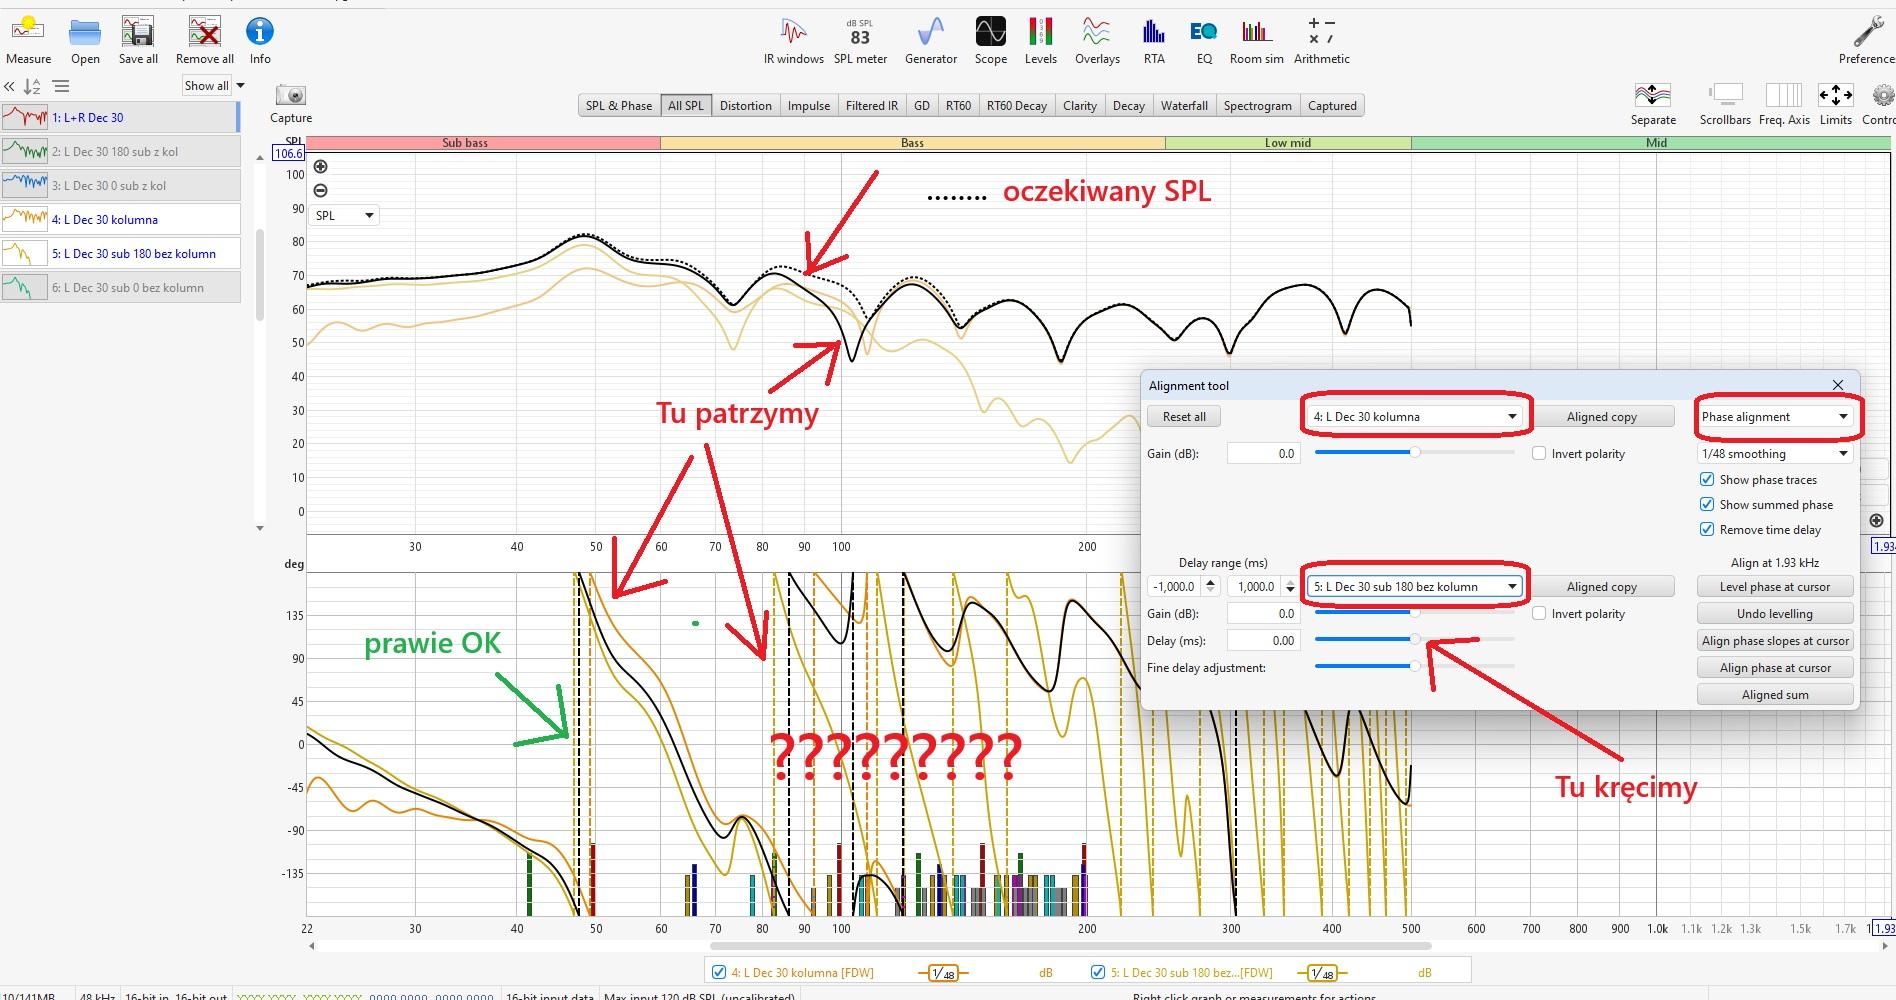Viewport: 1896px width, 1000px height.
Task: Switch to the Waterfall tab
Action: coord(1183,106)
